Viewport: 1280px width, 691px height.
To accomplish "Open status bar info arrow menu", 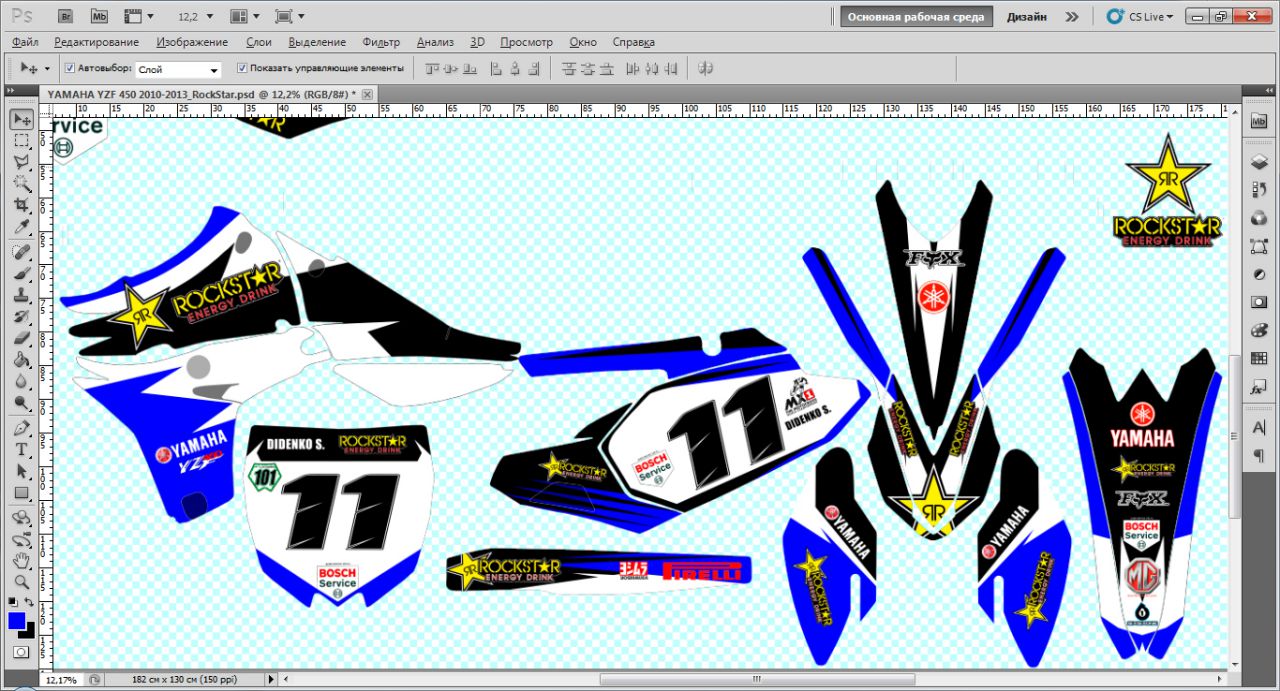I will tap(272, 679).
